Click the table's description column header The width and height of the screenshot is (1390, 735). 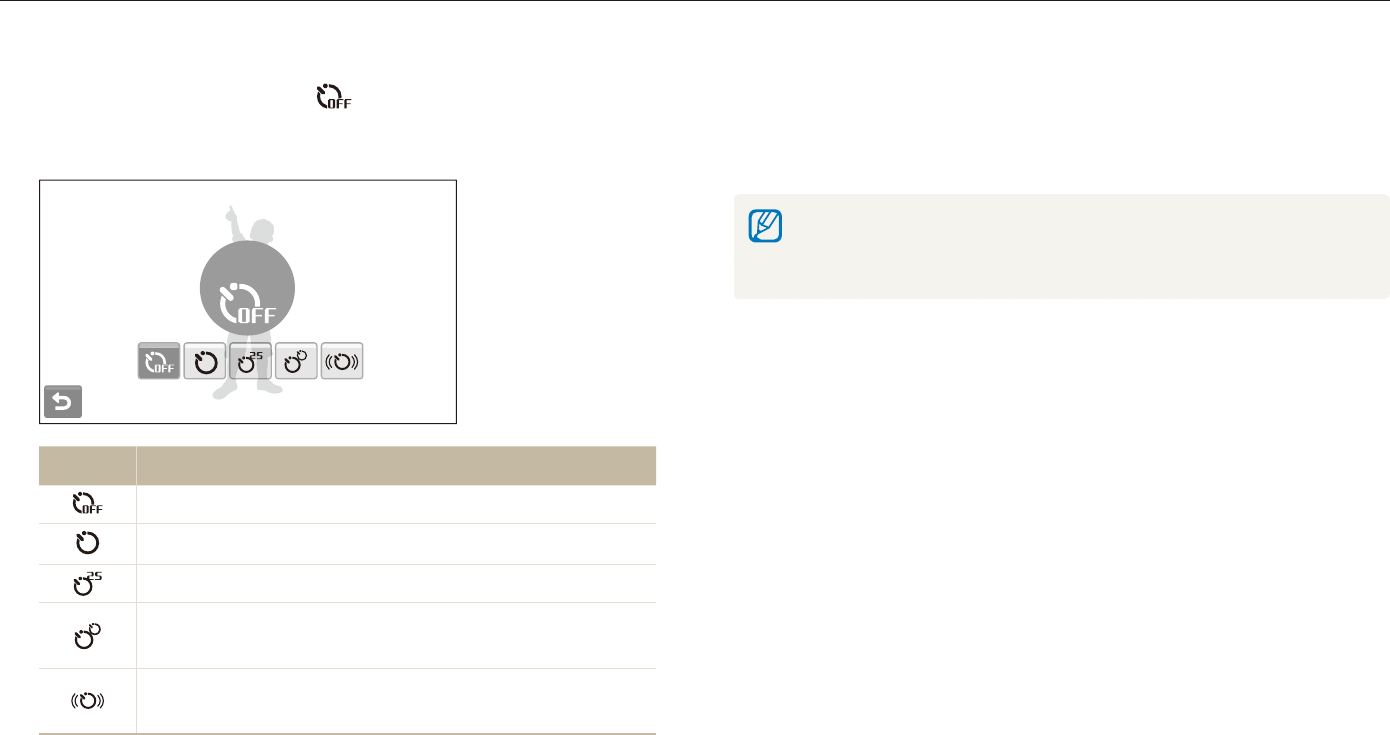coord(395,466)
